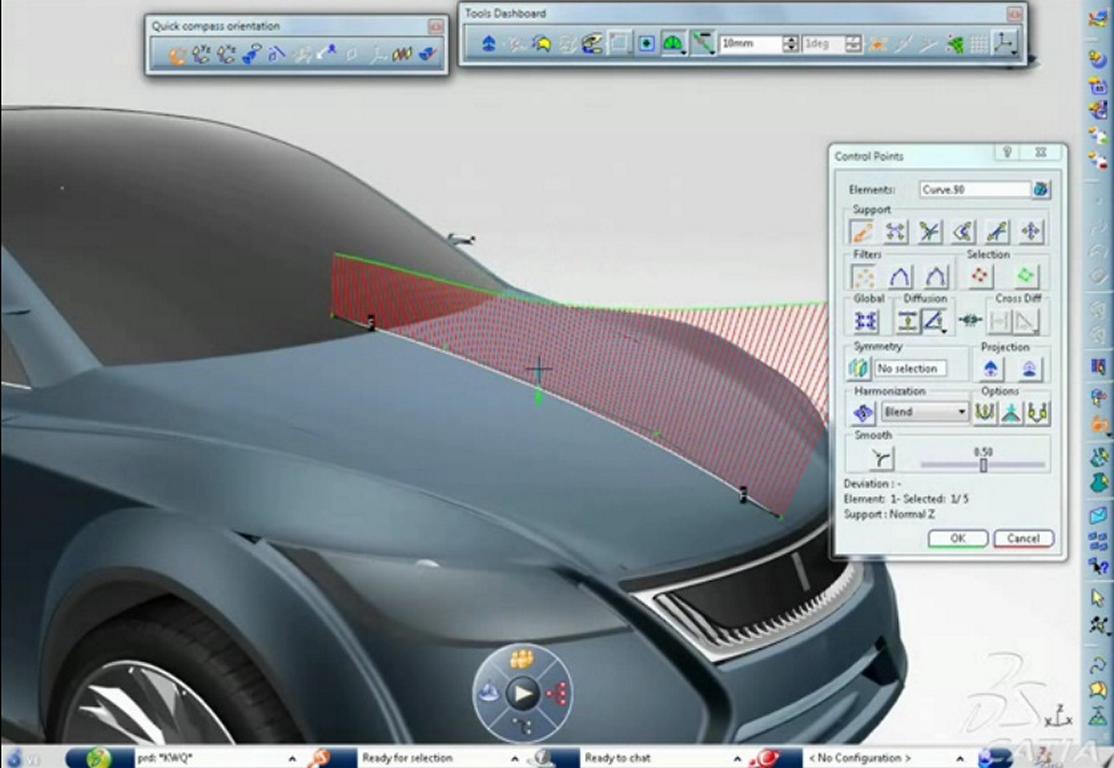Click the last Options icon
The width and height of the screenshot is (1114, 768).
click(x=1038, y=412)
